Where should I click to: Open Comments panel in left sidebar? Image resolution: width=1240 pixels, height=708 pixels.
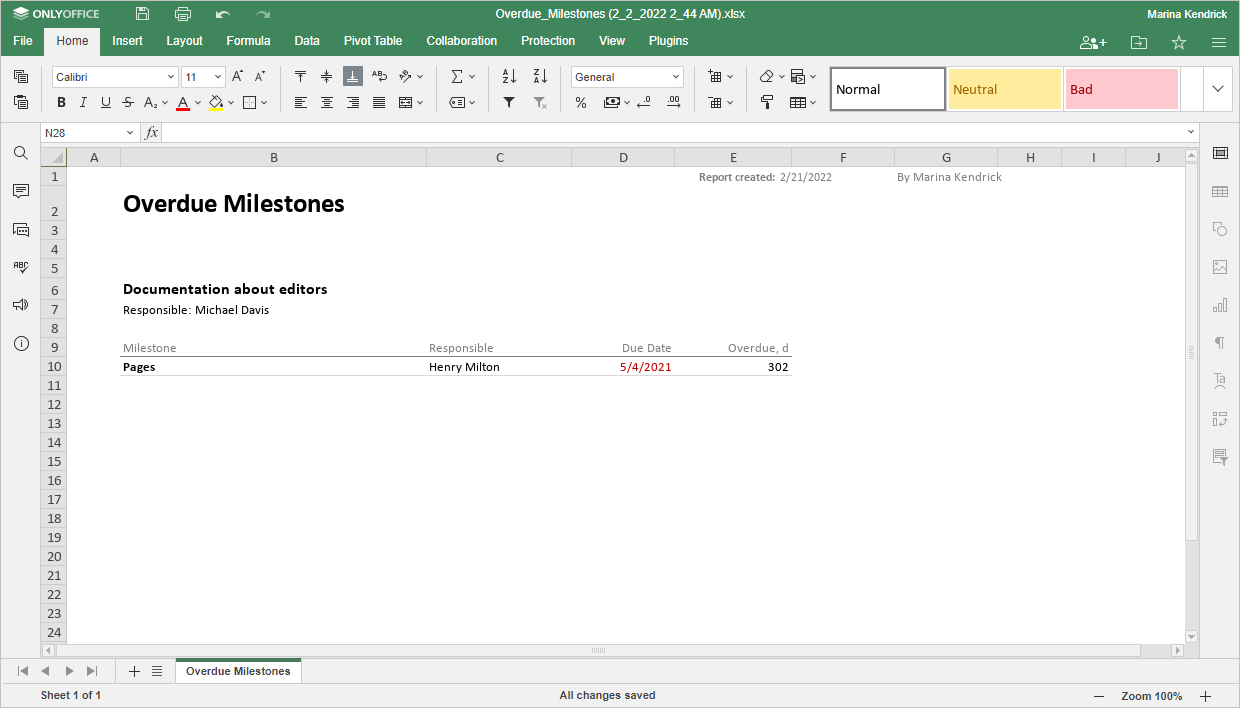[20, 191]
